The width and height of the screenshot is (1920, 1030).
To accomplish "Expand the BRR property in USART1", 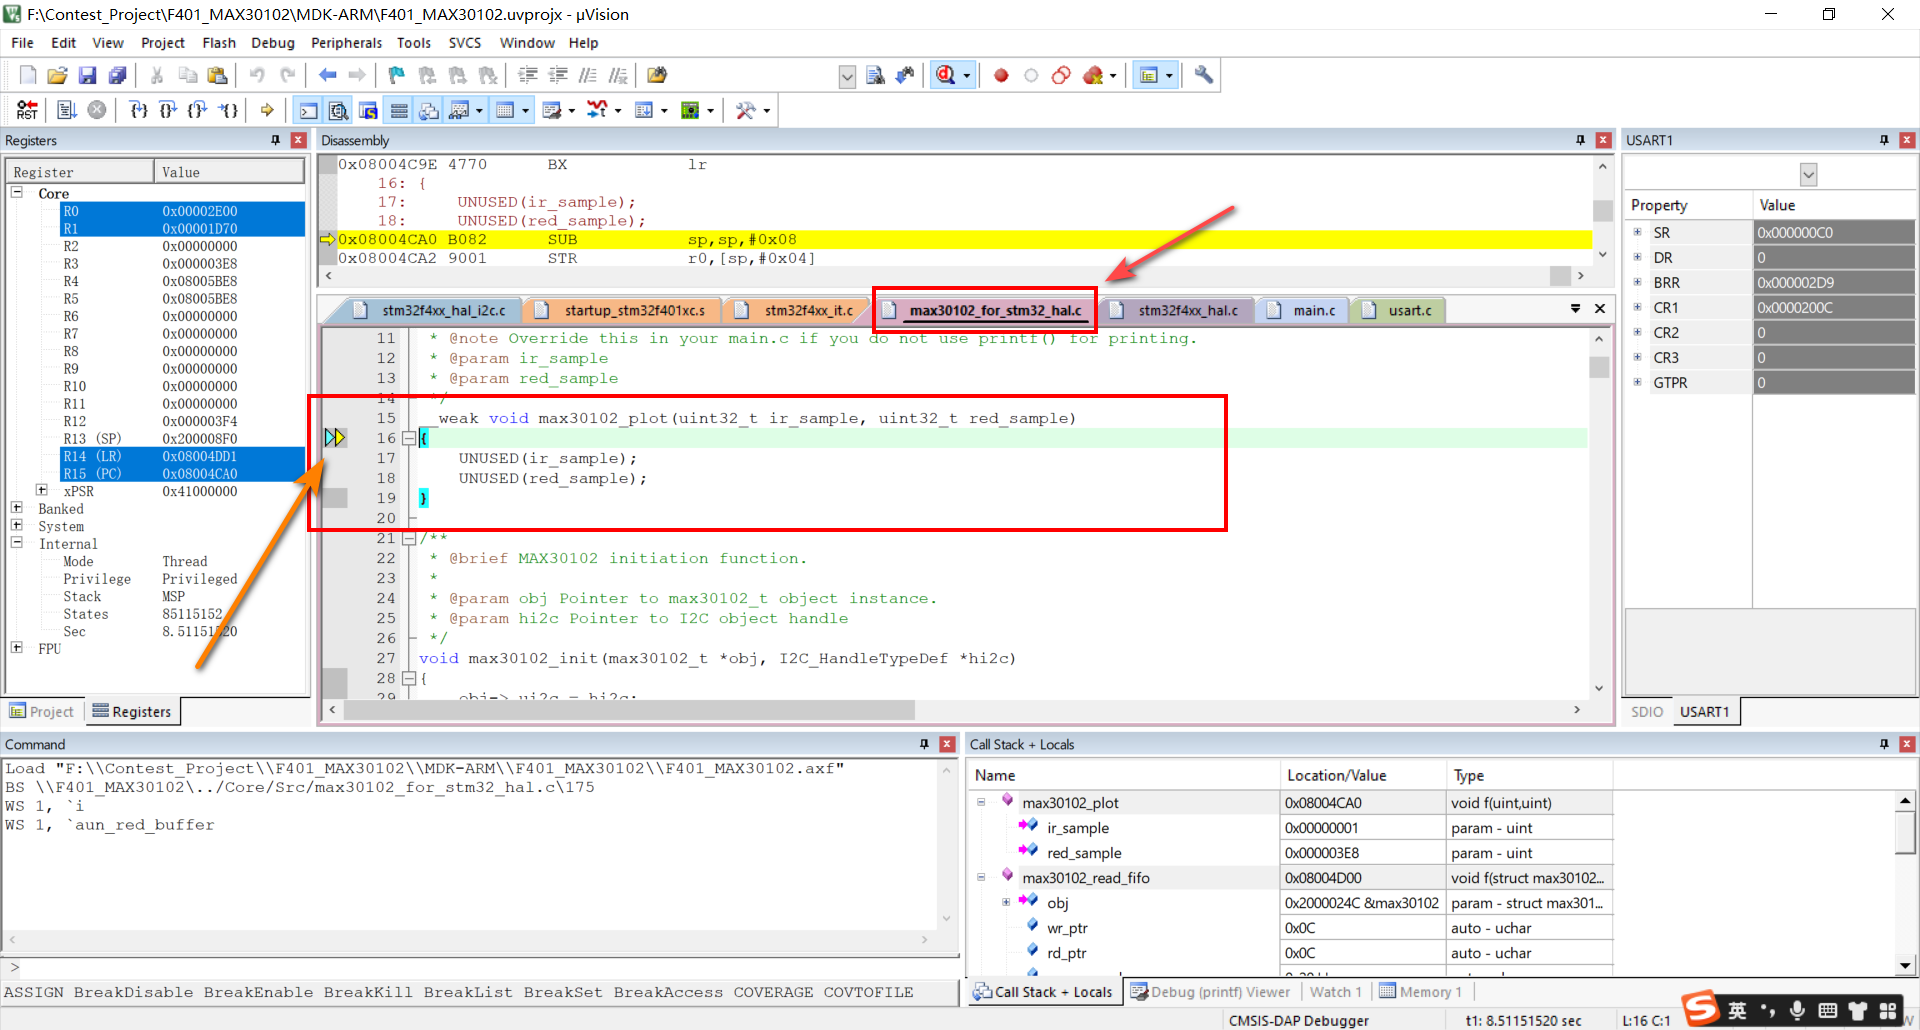I will pyautogui.click(x=1638, y=282).
